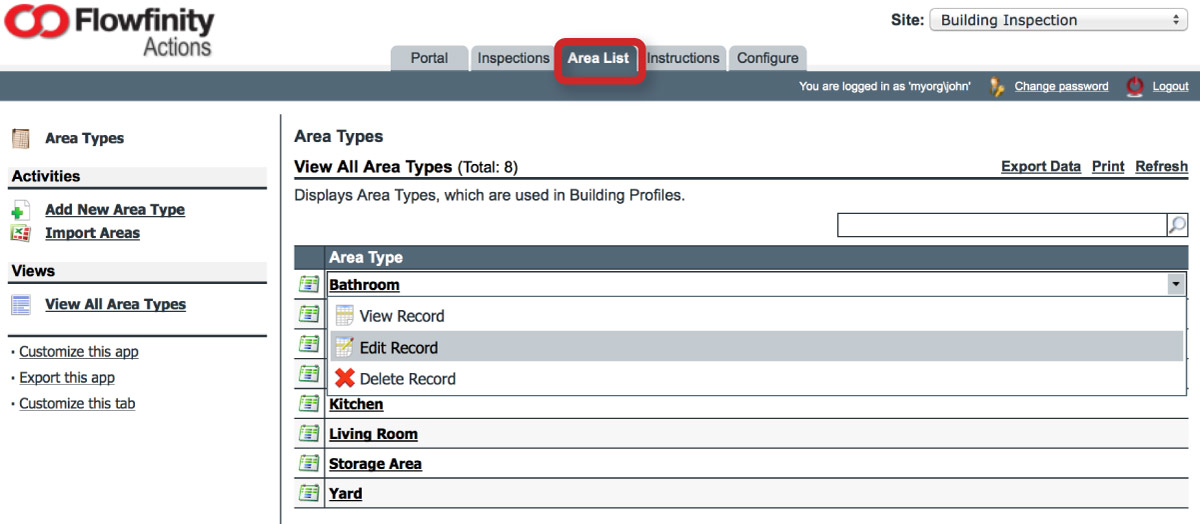Click the green plus Add New Area Type icon
The image size is (1200, 524).
(x=20, y=211)
